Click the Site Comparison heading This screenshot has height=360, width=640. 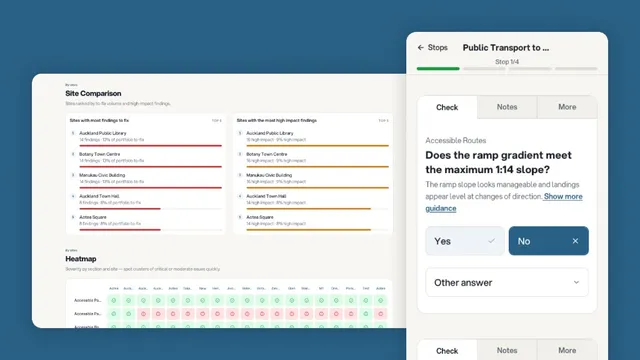tap(93, 93)
